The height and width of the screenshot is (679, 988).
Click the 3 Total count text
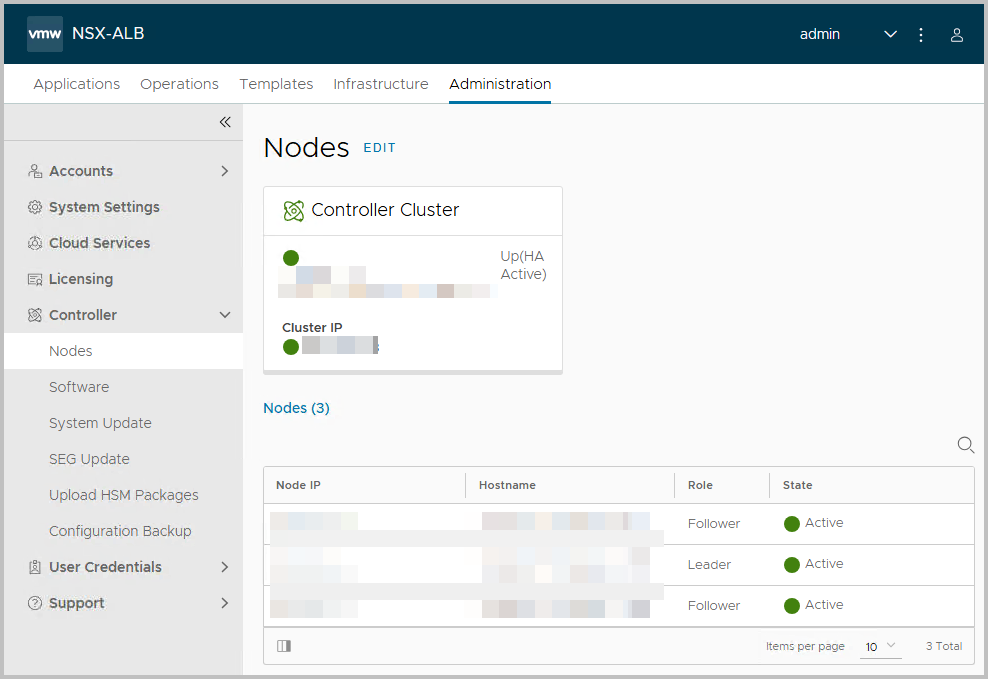[944, 646]
